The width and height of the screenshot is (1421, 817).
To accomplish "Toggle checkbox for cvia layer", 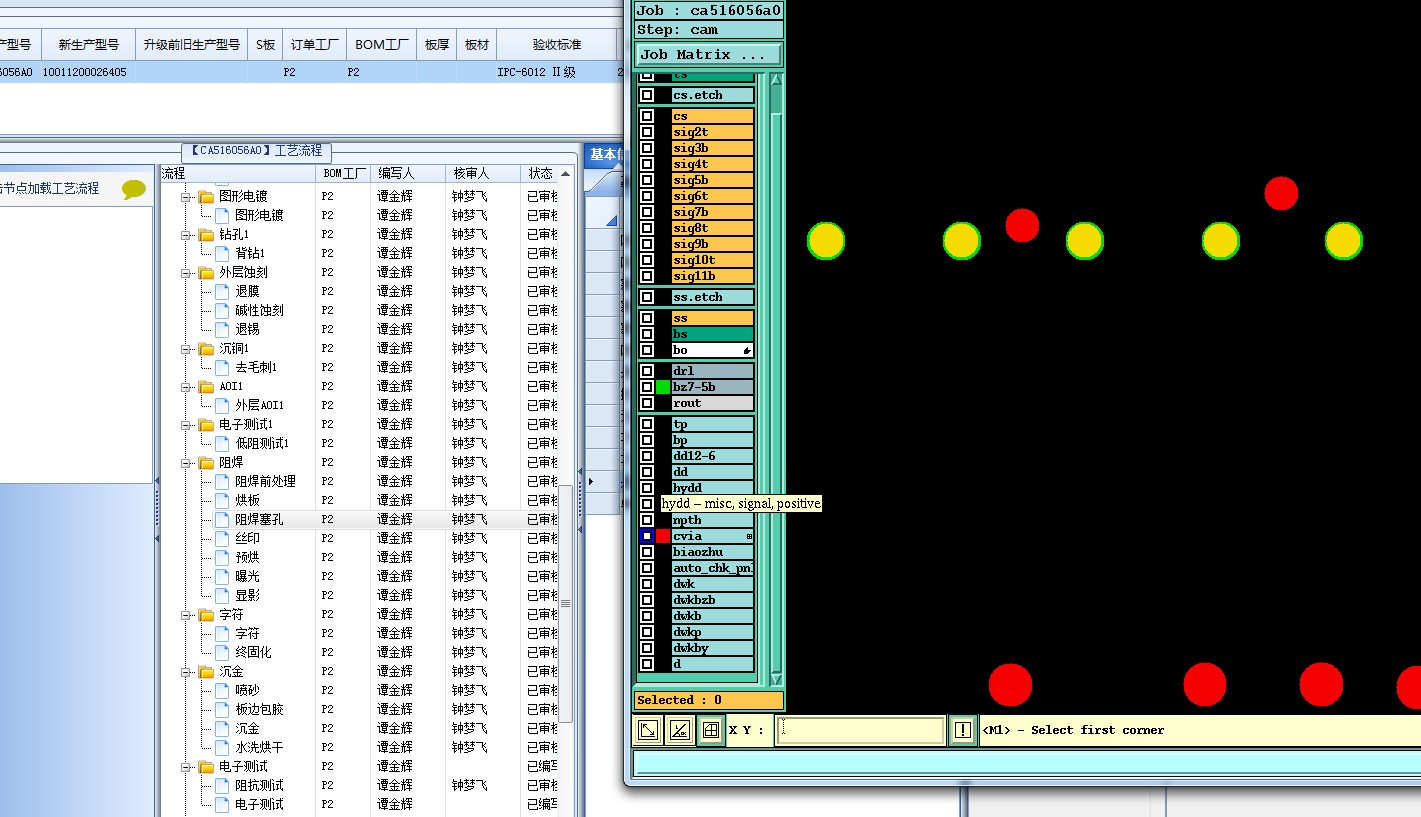I will click(x=647, y=536).
